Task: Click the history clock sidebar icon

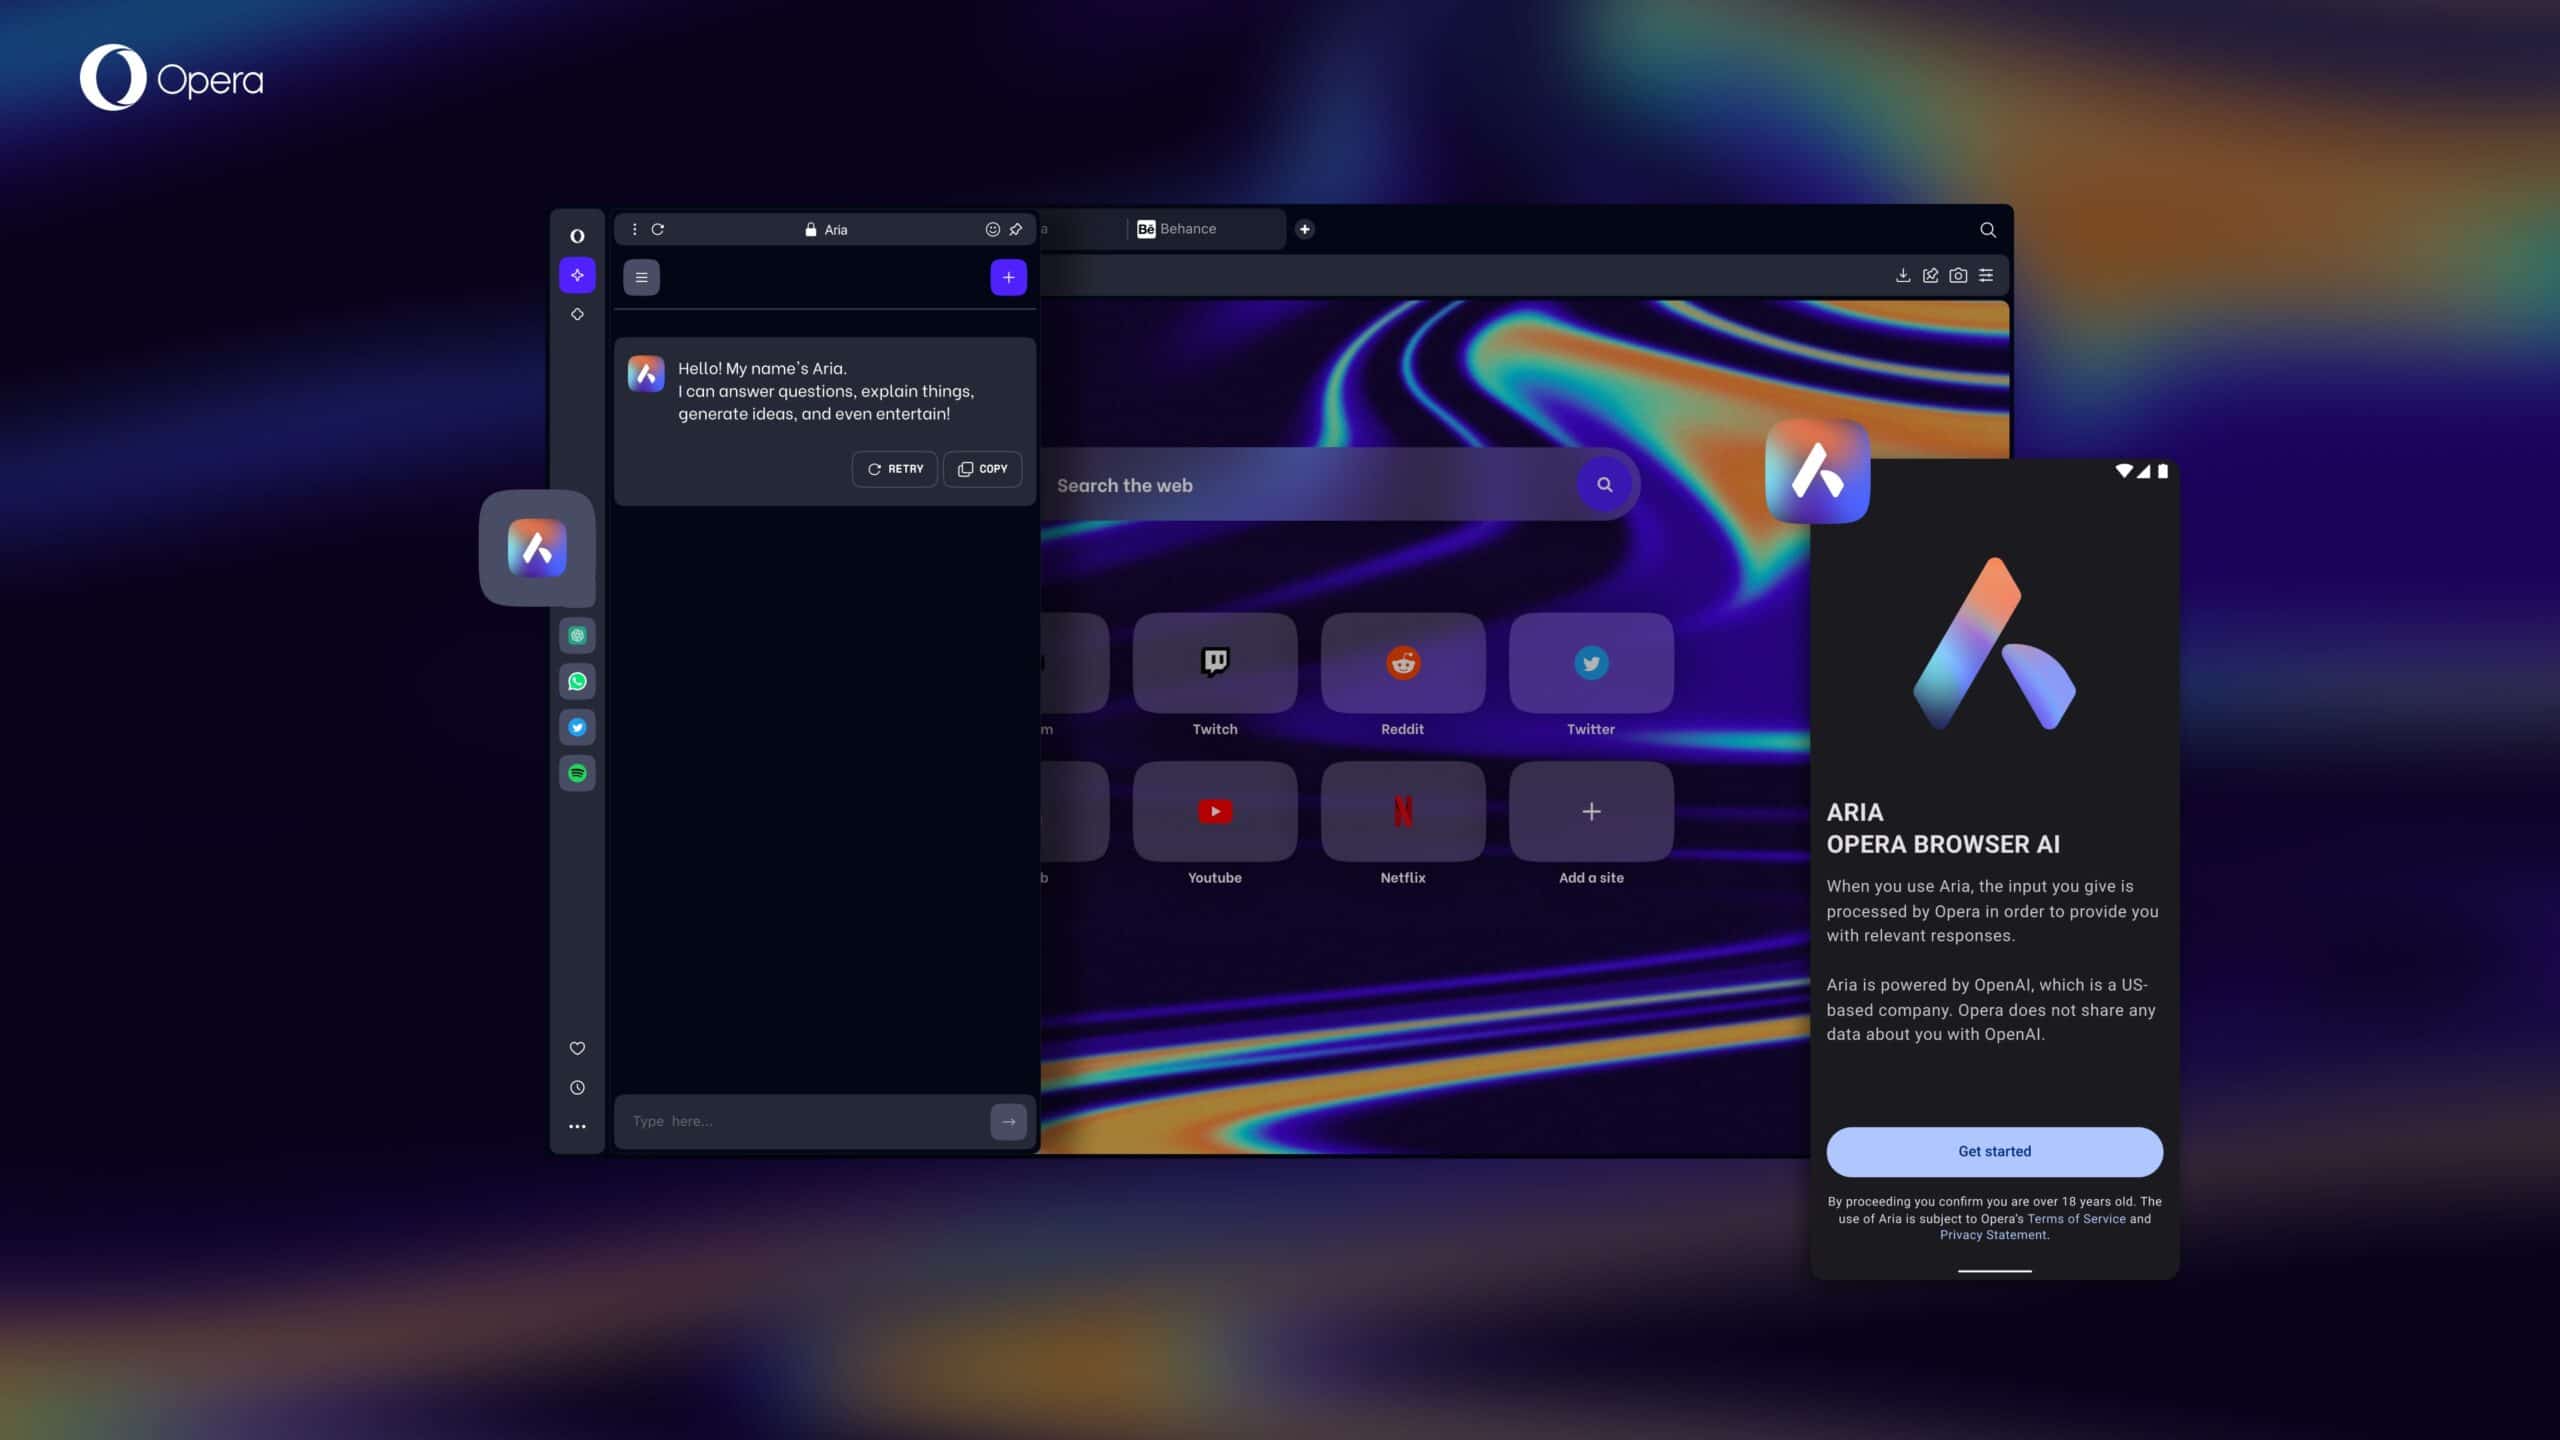Action: (577, 1088)
